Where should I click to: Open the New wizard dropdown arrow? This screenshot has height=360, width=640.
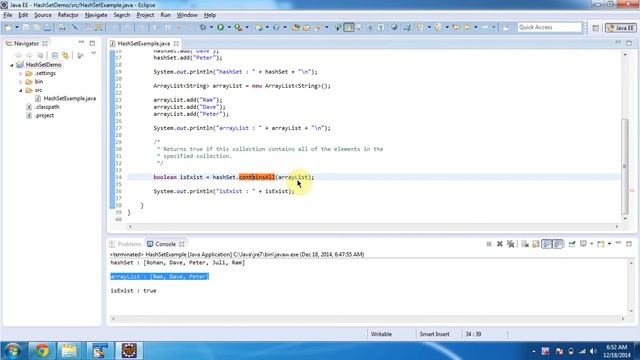click(17, 27)
